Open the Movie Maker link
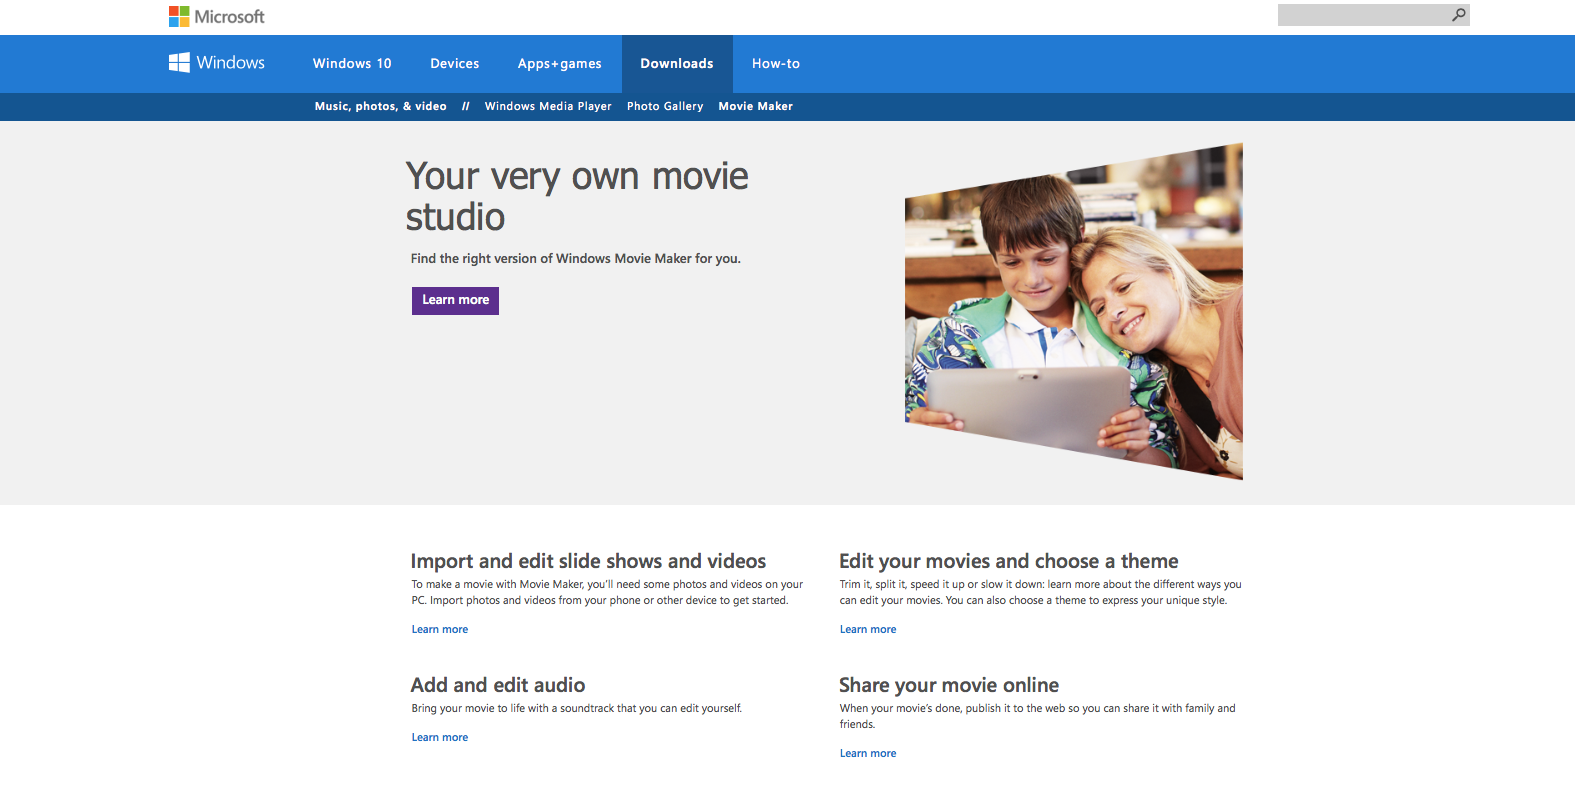This screenshot has width=1575, height=804. coord(756,106)
